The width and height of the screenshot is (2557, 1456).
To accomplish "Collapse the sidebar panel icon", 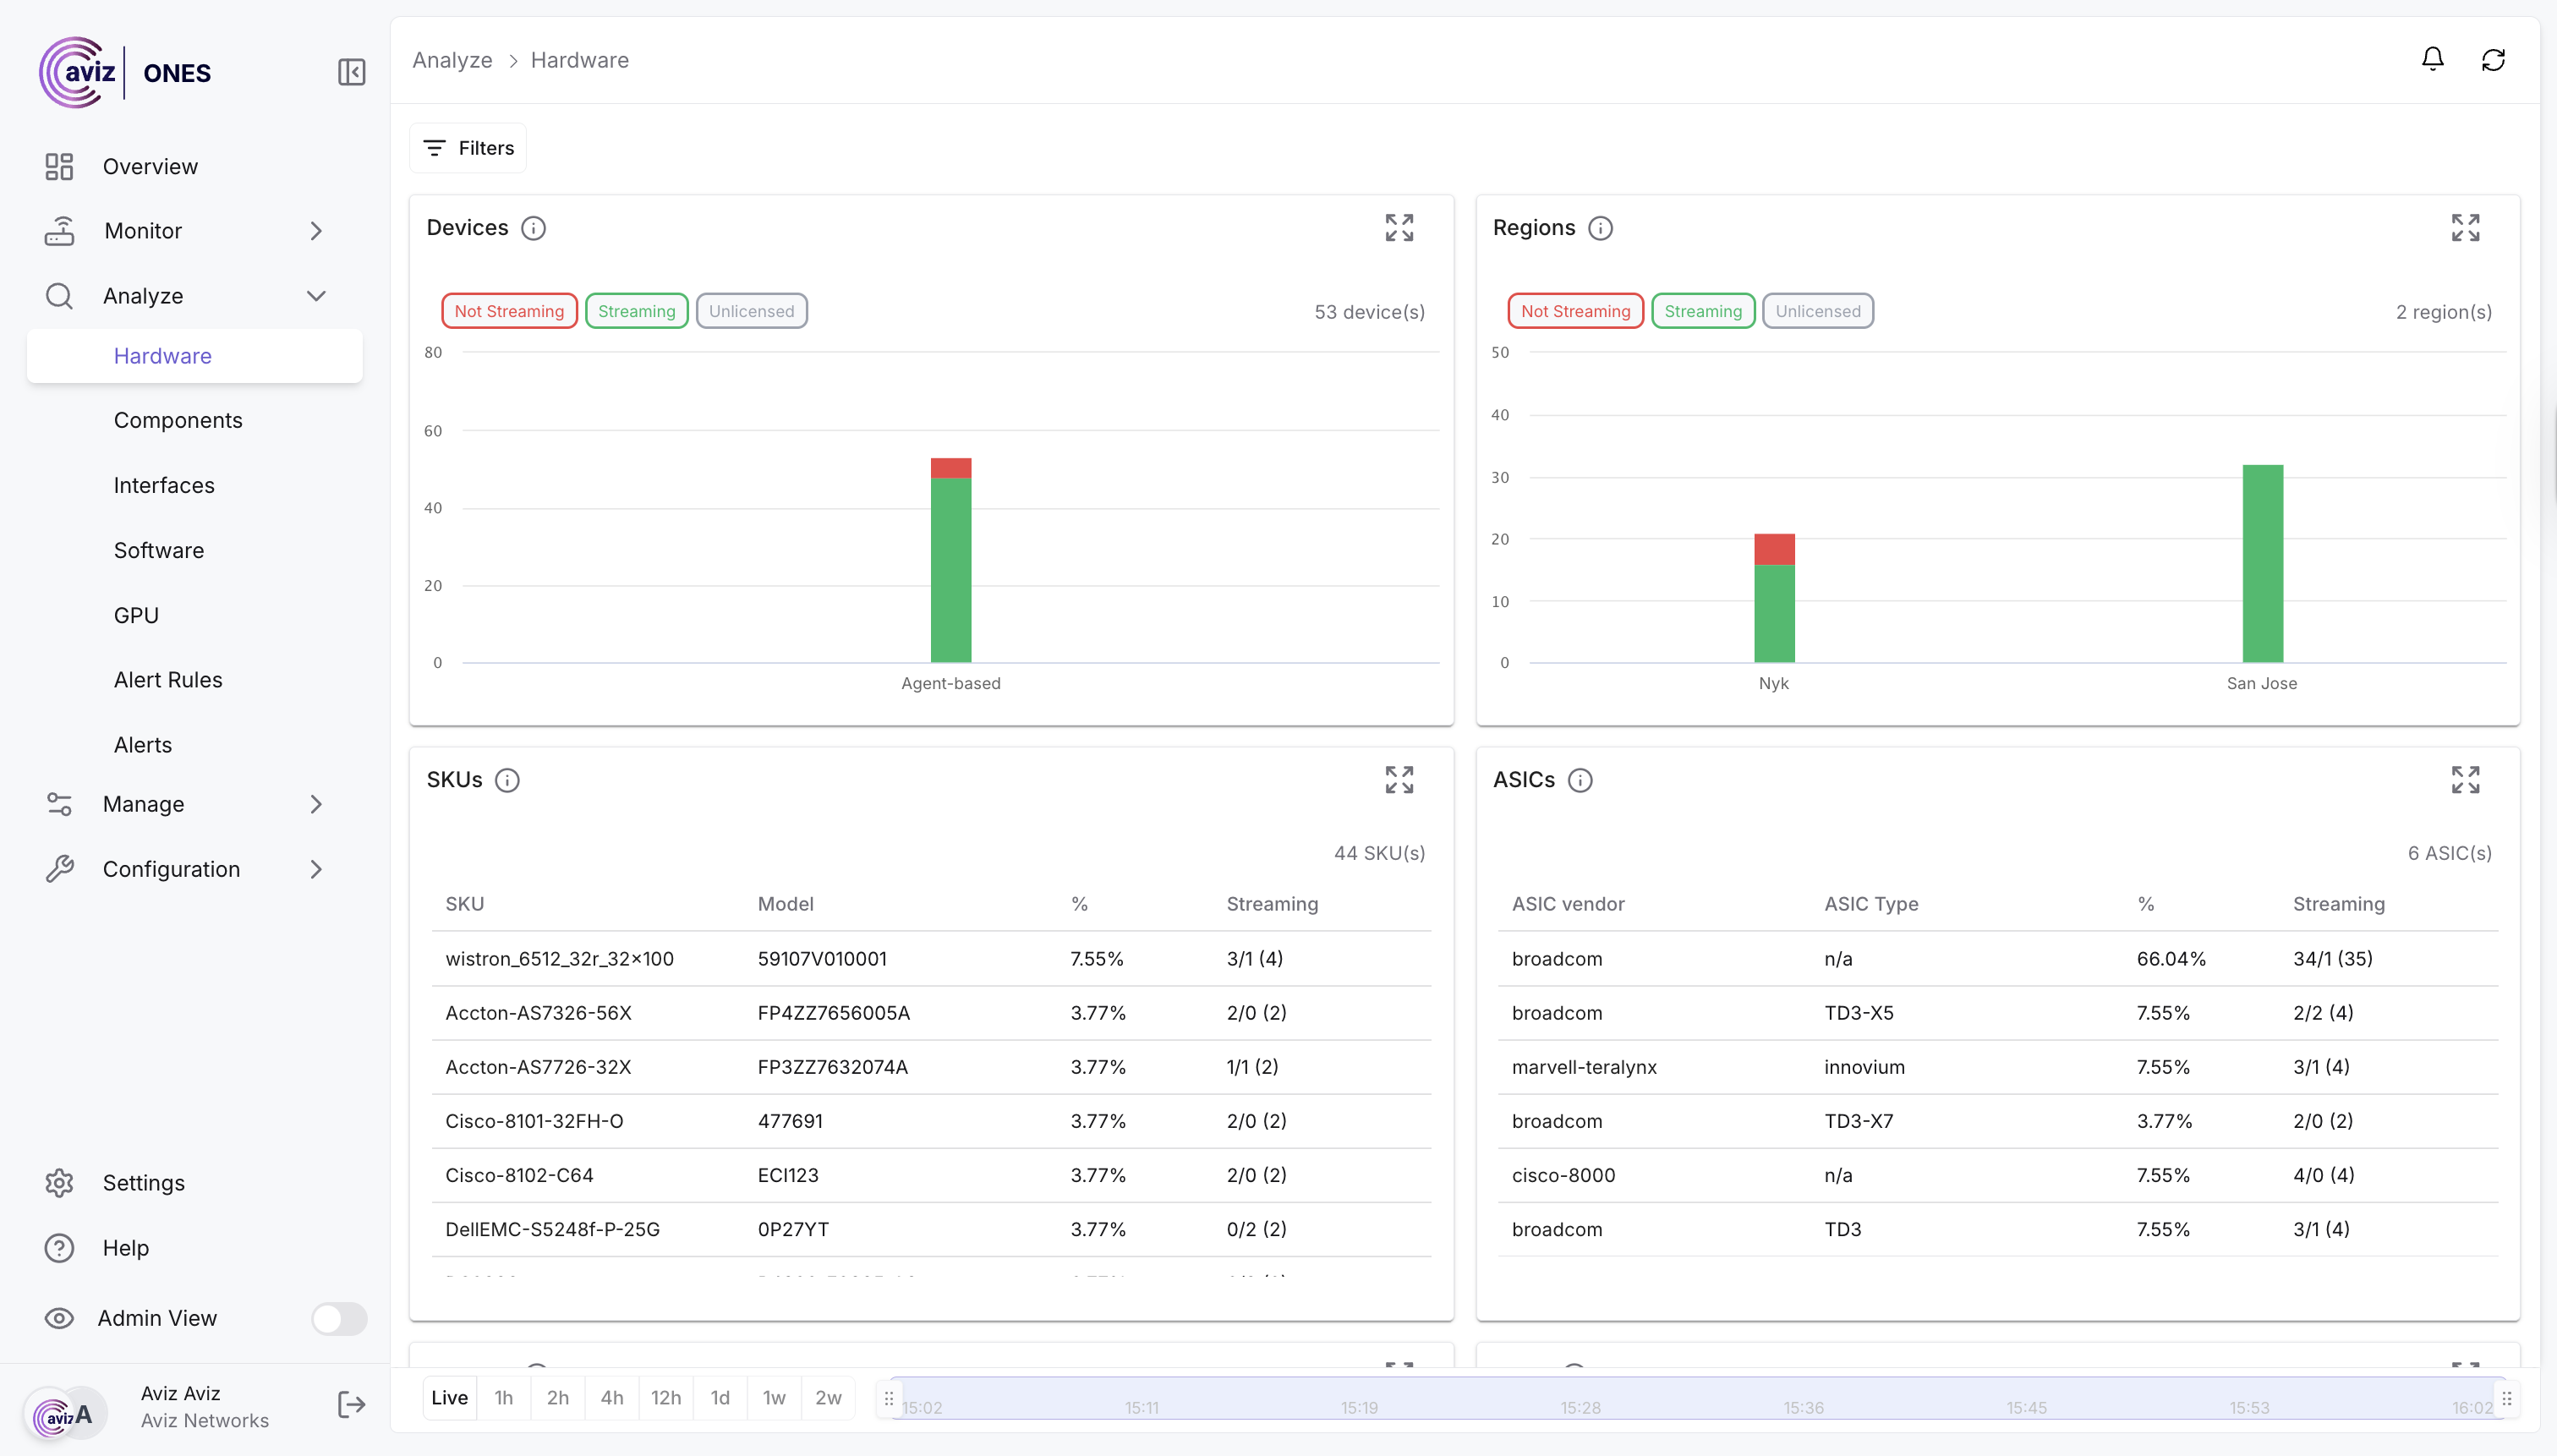I will [x=351, y=72].
